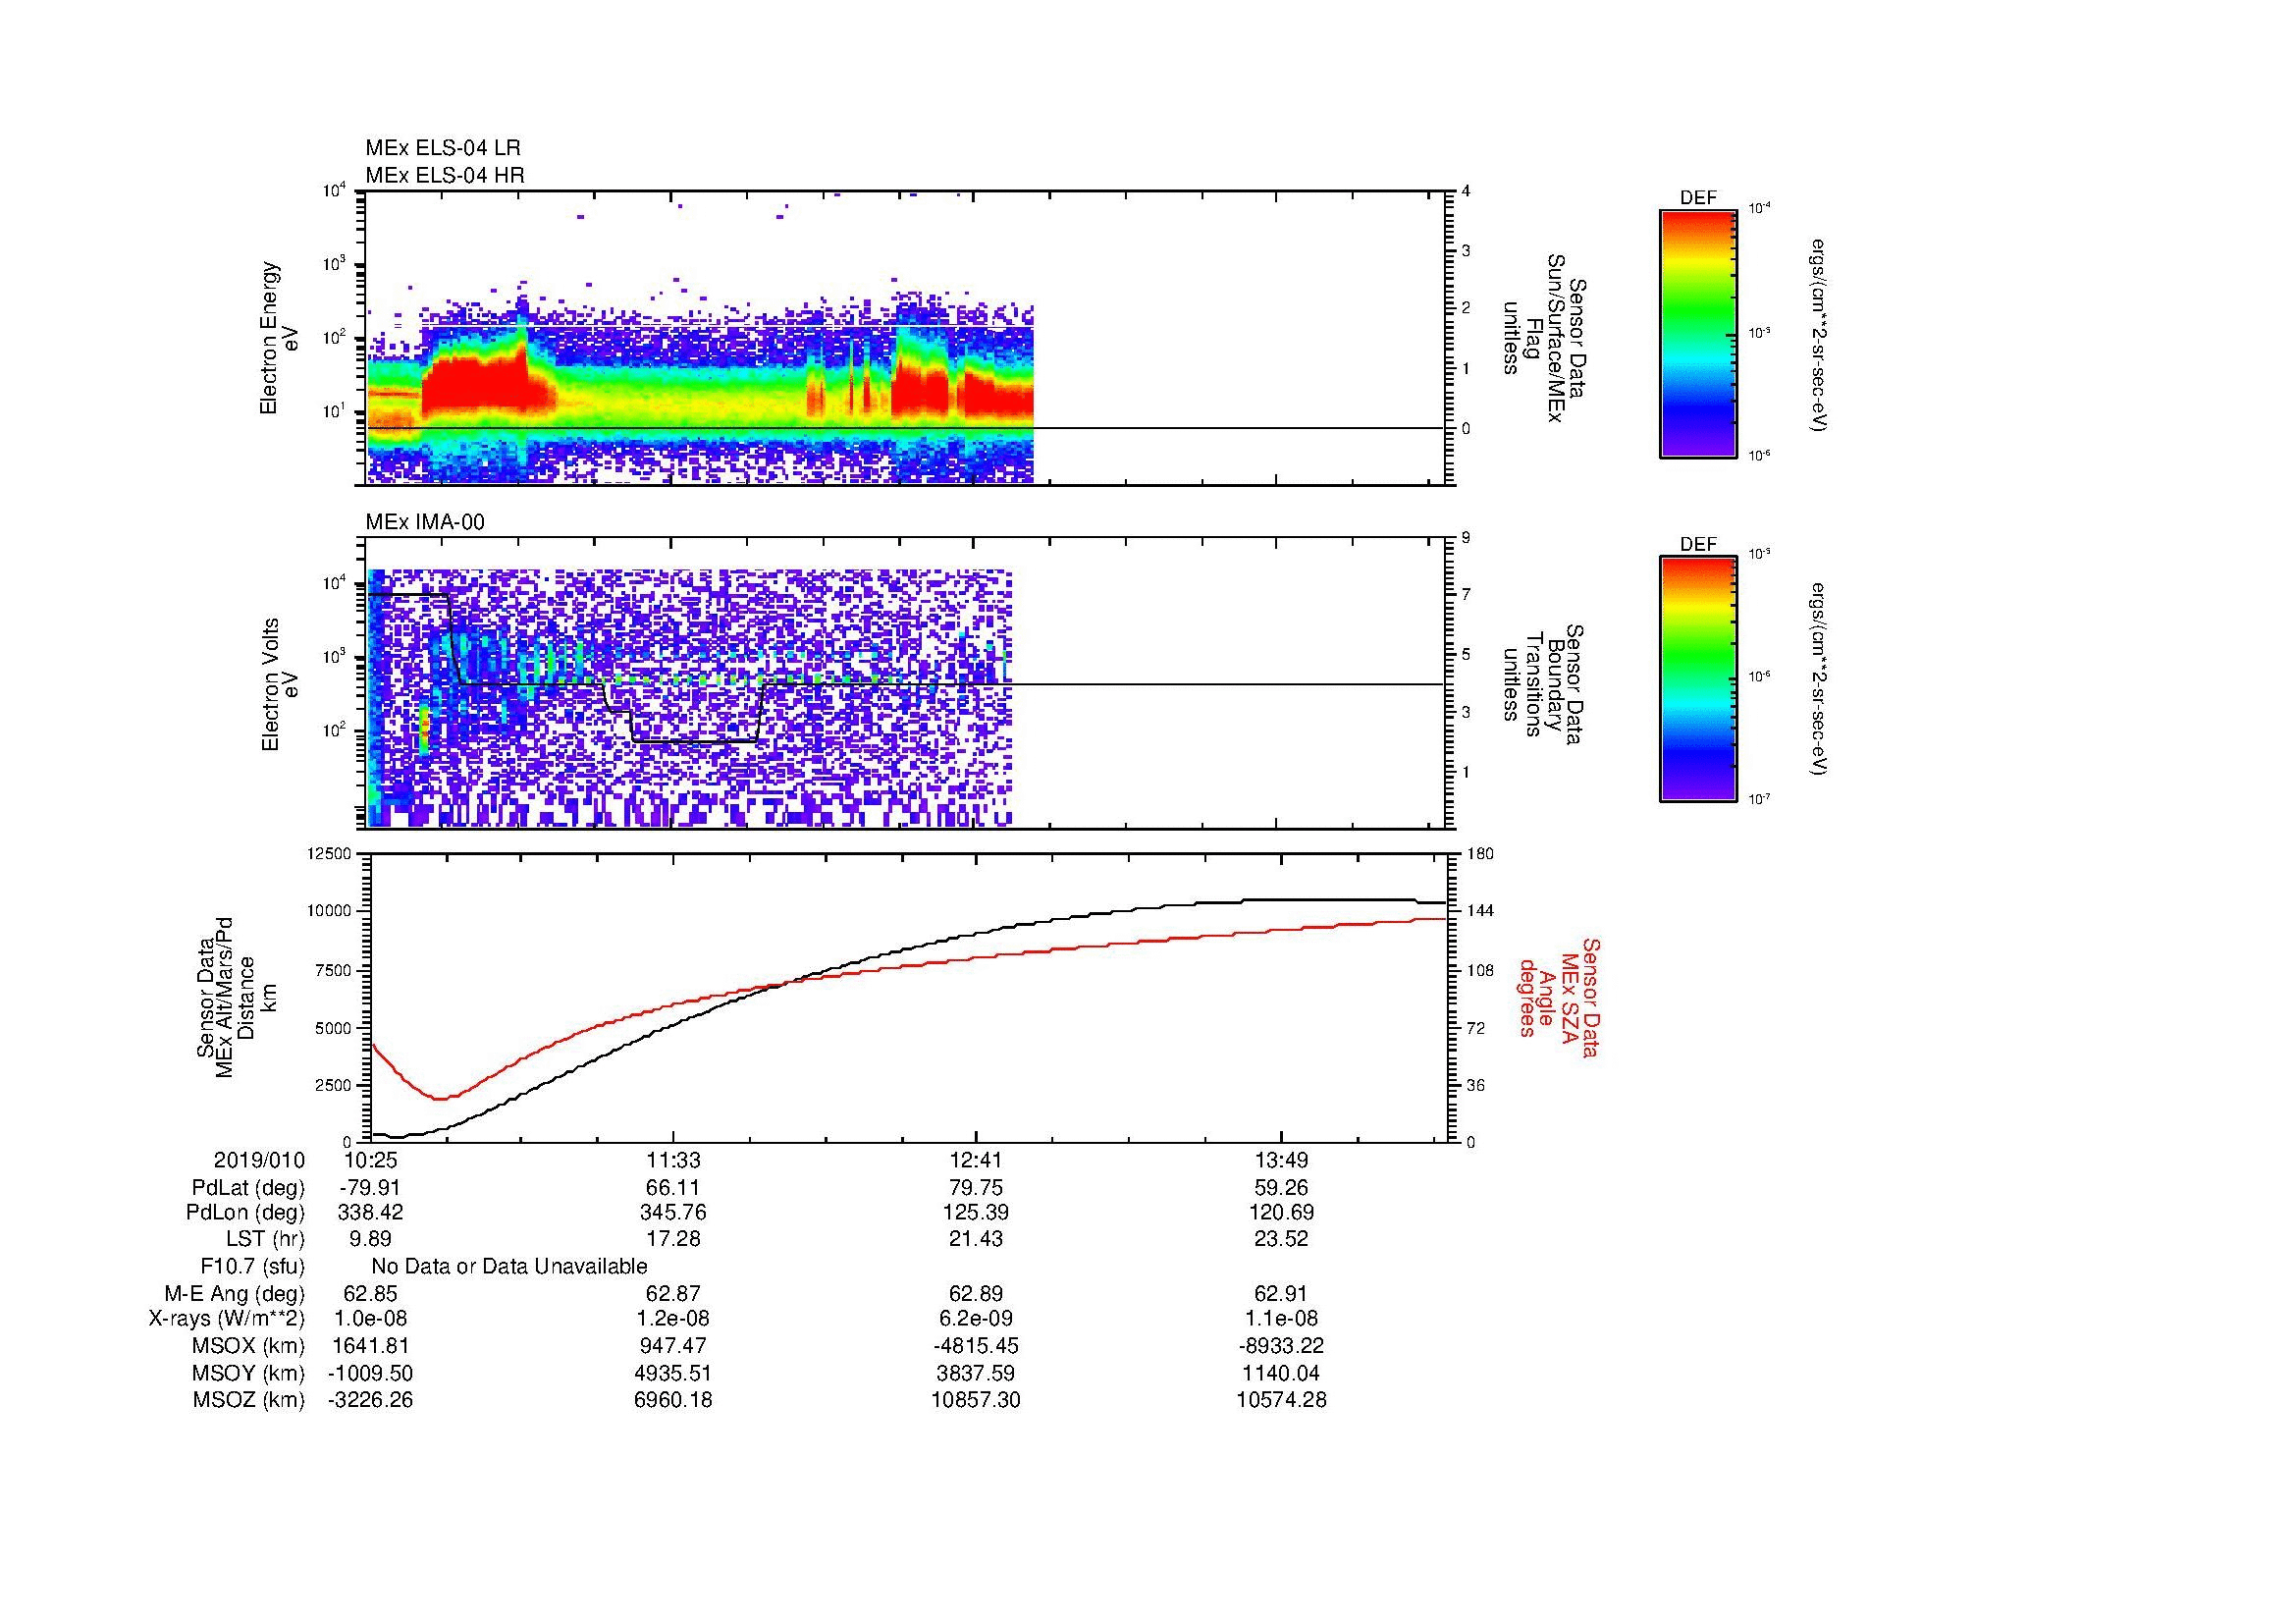Click MSOZ value 6960.18
2296x1623 pixels.
[x=674, y=1401]
